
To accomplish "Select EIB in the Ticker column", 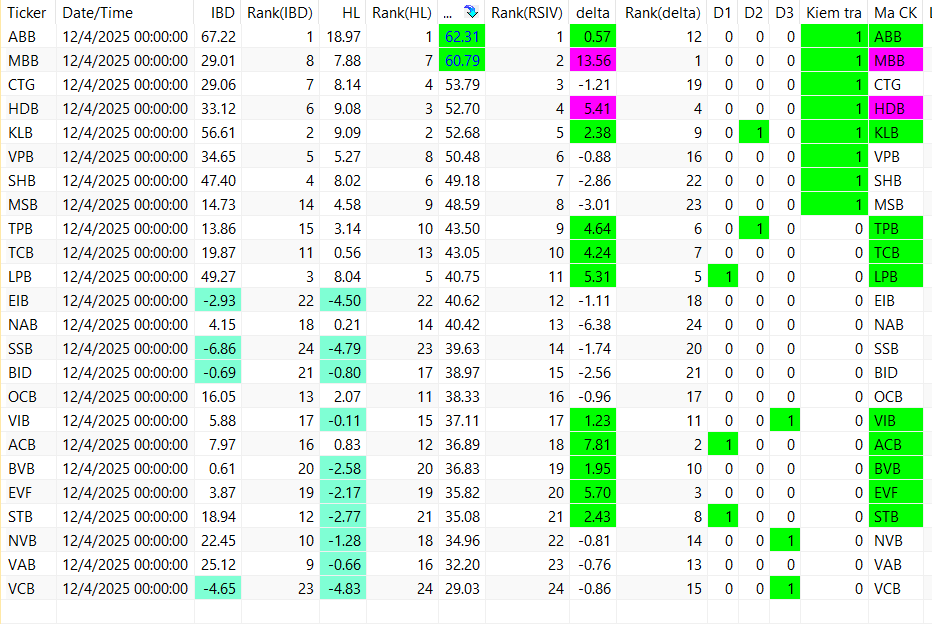I will point(18,301).
